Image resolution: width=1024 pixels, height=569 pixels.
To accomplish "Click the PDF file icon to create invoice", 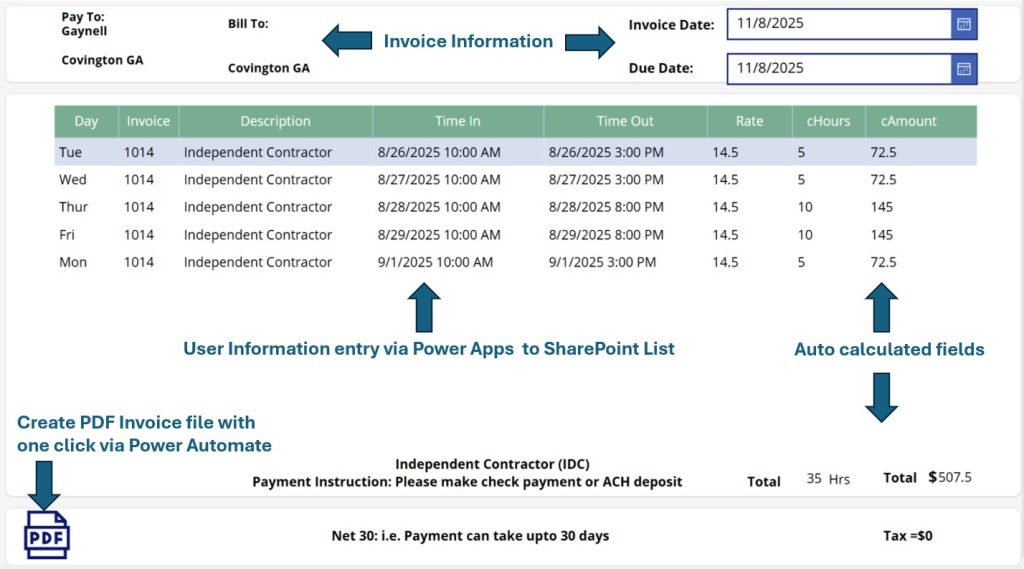I will click(x=46, y=535).
